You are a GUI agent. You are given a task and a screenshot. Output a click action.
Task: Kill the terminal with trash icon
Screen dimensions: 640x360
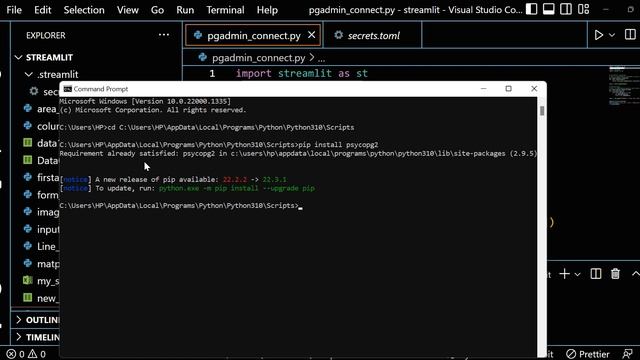click(x=615, y=274)
